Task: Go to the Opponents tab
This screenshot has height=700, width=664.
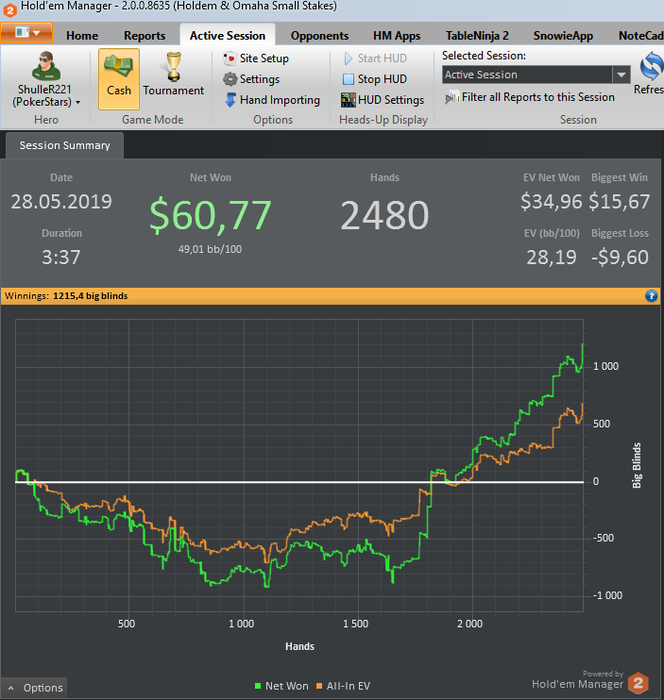Action: coord(320,36)
